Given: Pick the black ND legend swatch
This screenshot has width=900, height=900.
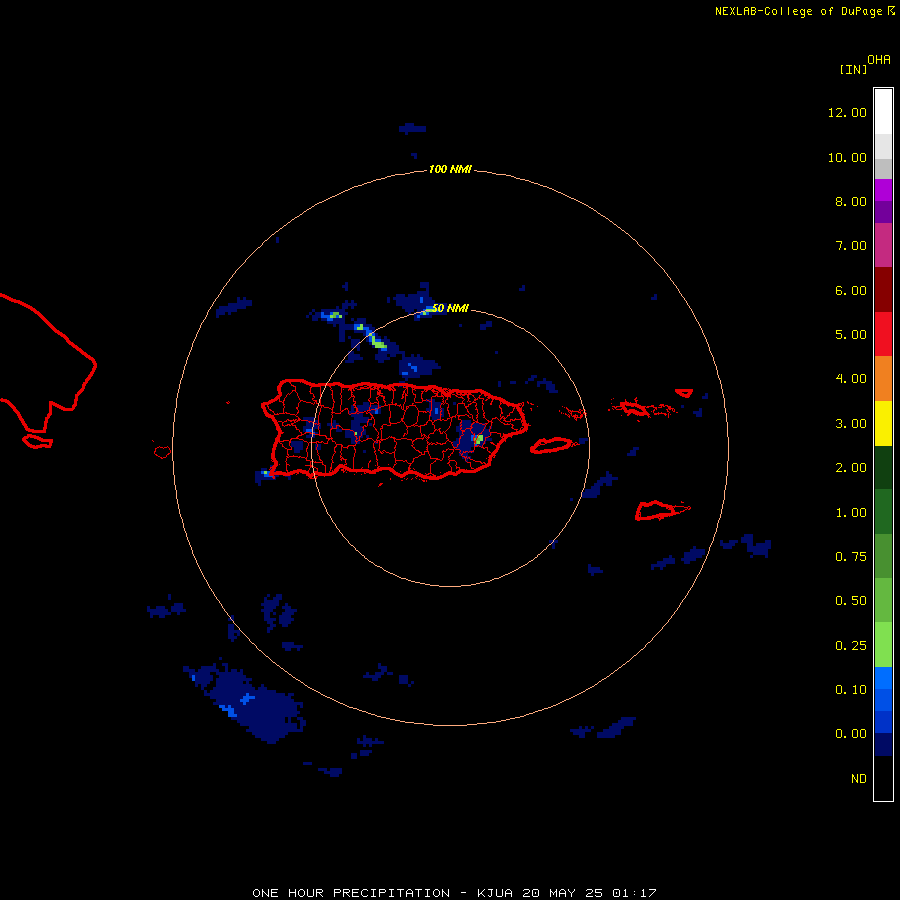Looking at the screenshot, I should [x=883, y=778].
